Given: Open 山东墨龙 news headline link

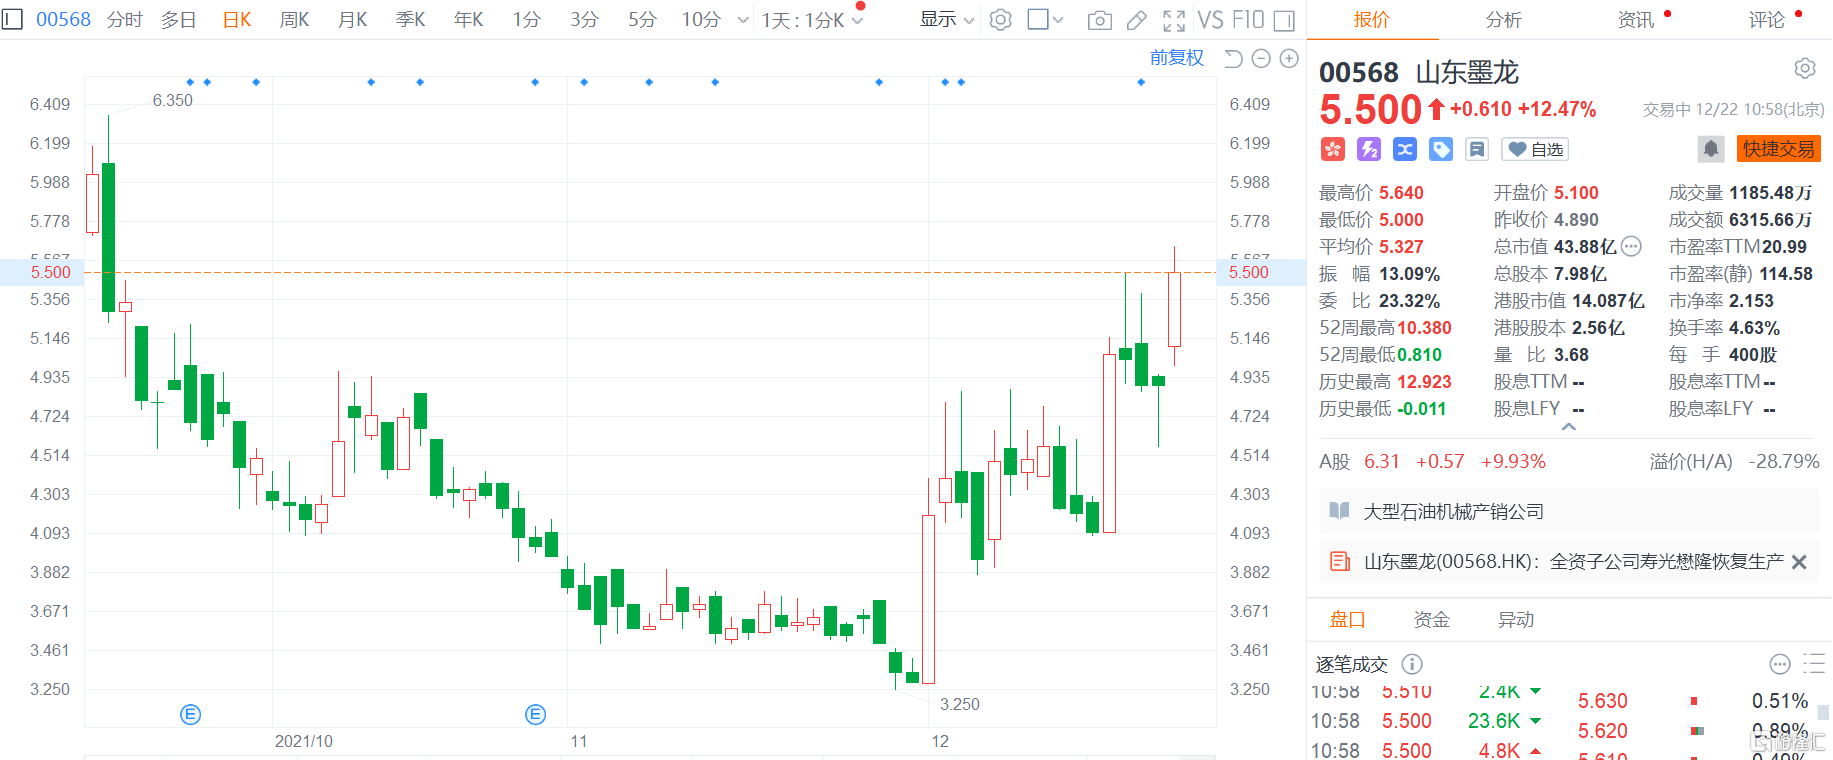Looking at the screenshot, I should point(1573,562).
